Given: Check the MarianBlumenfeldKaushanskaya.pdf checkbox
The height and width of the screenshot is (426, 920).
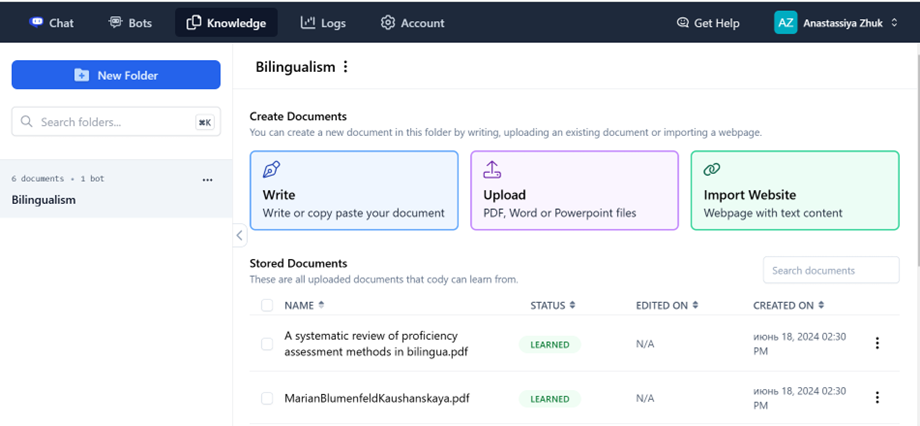Looking at the screenshot, I should click(x=267, y=398).
